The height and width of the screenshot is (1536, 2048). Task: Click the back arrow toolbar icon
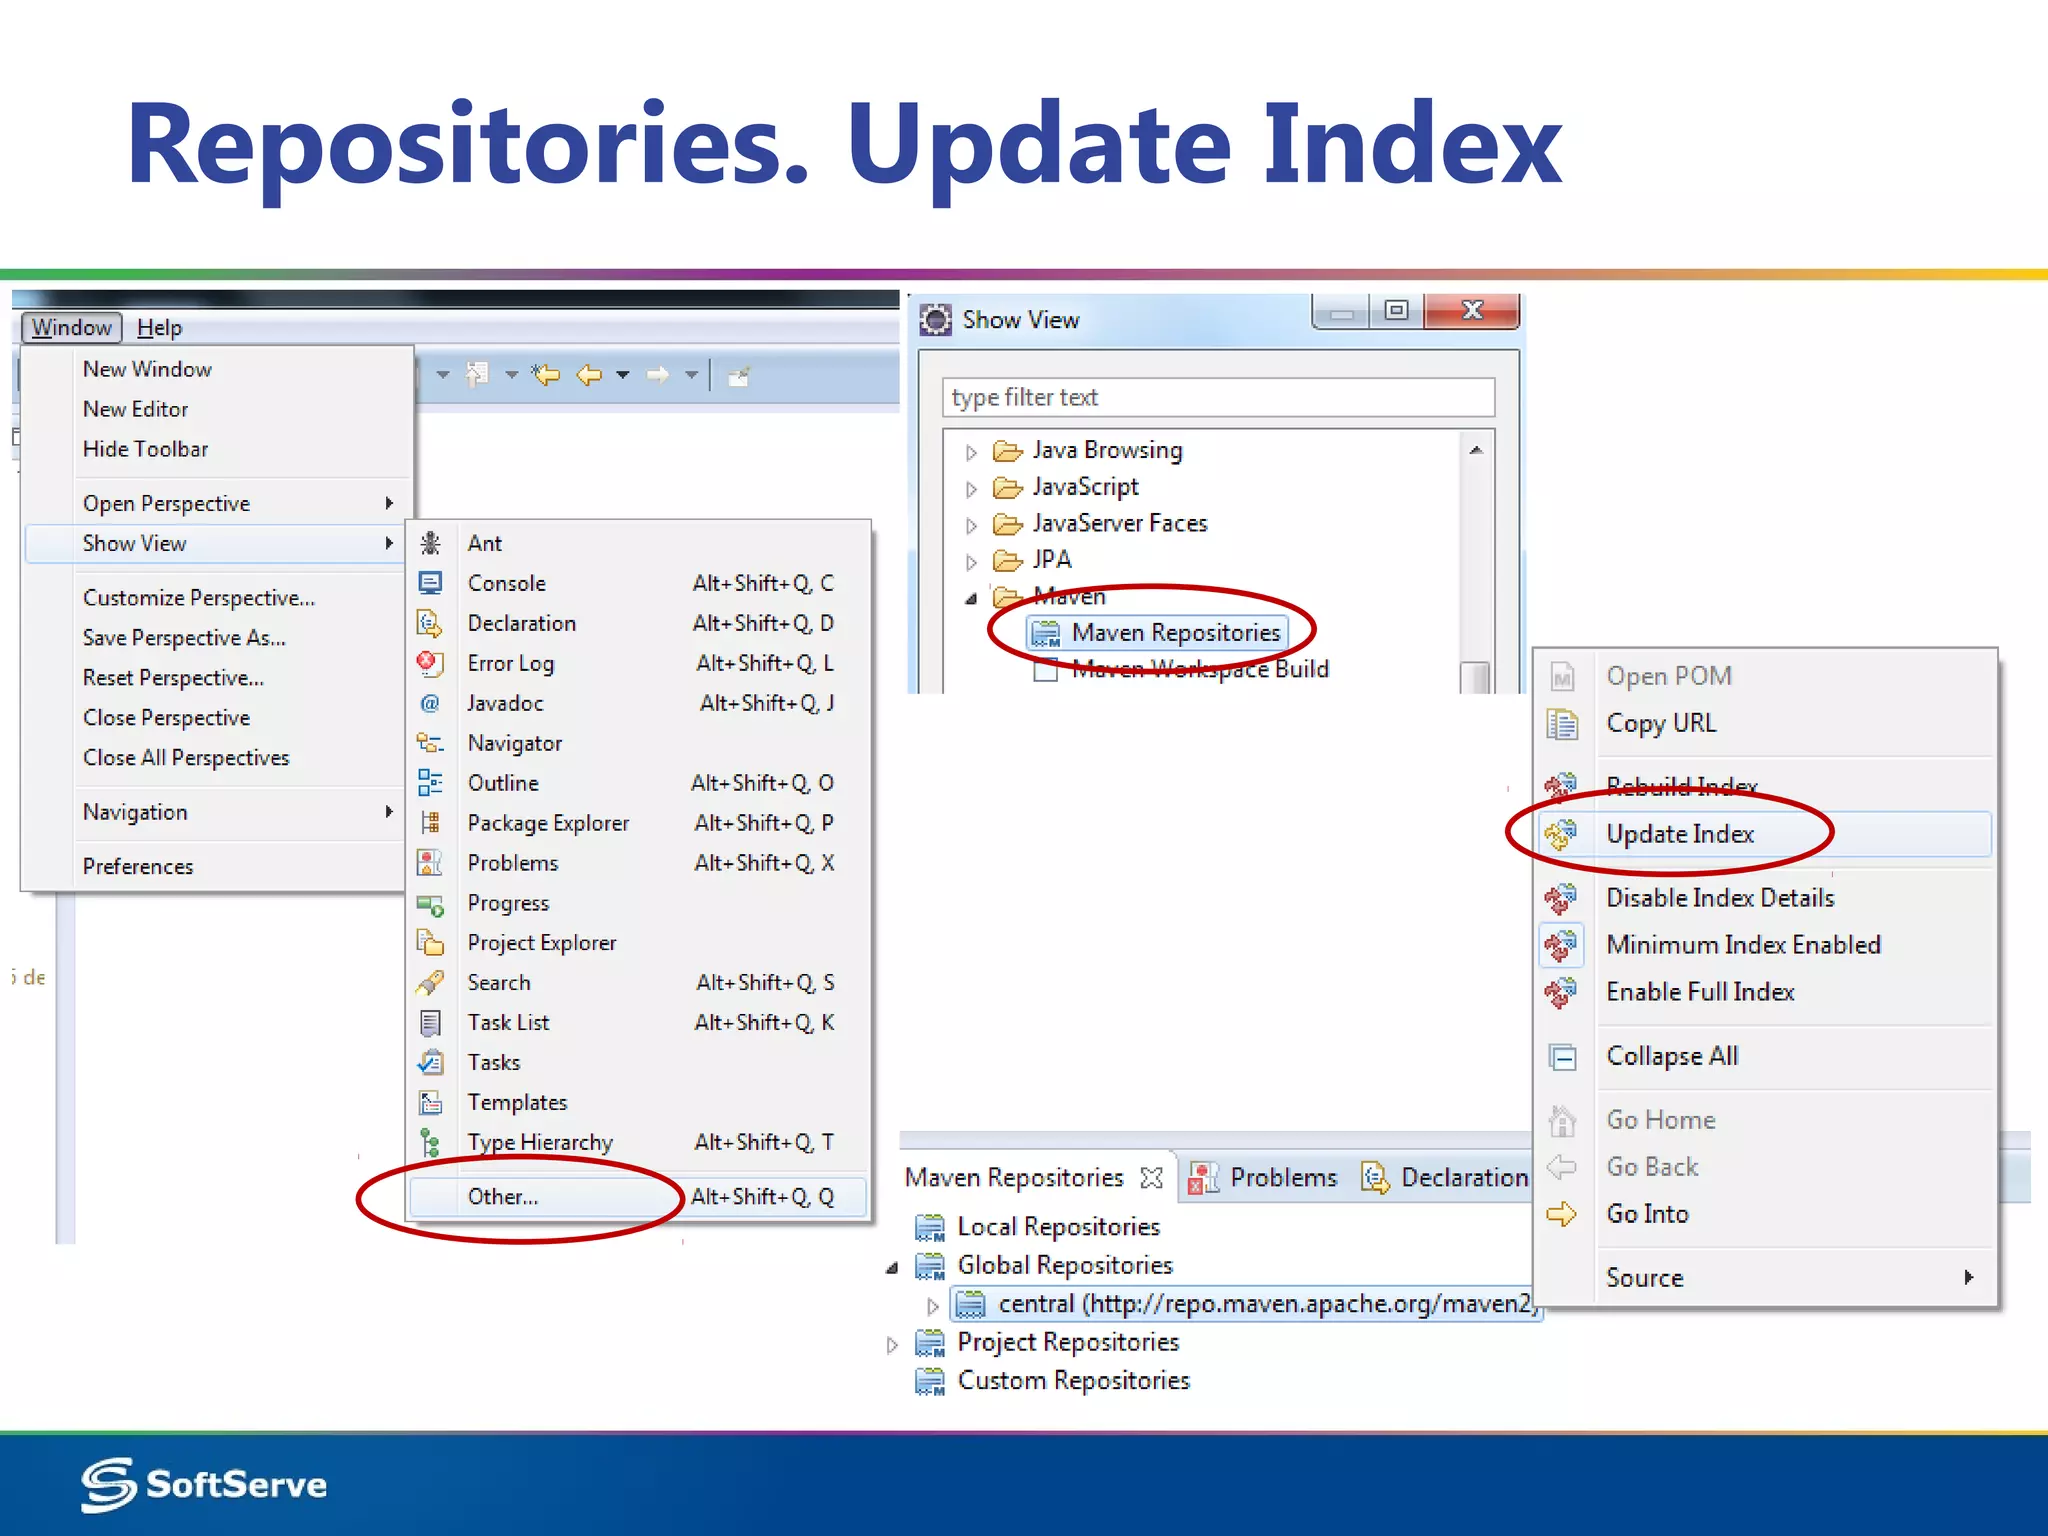tap(589, 375)
